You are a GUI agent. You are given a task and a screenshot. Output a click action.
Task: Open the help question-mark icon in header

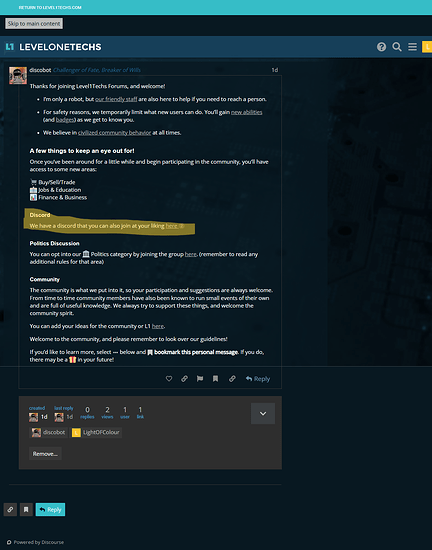pos(381,47)
